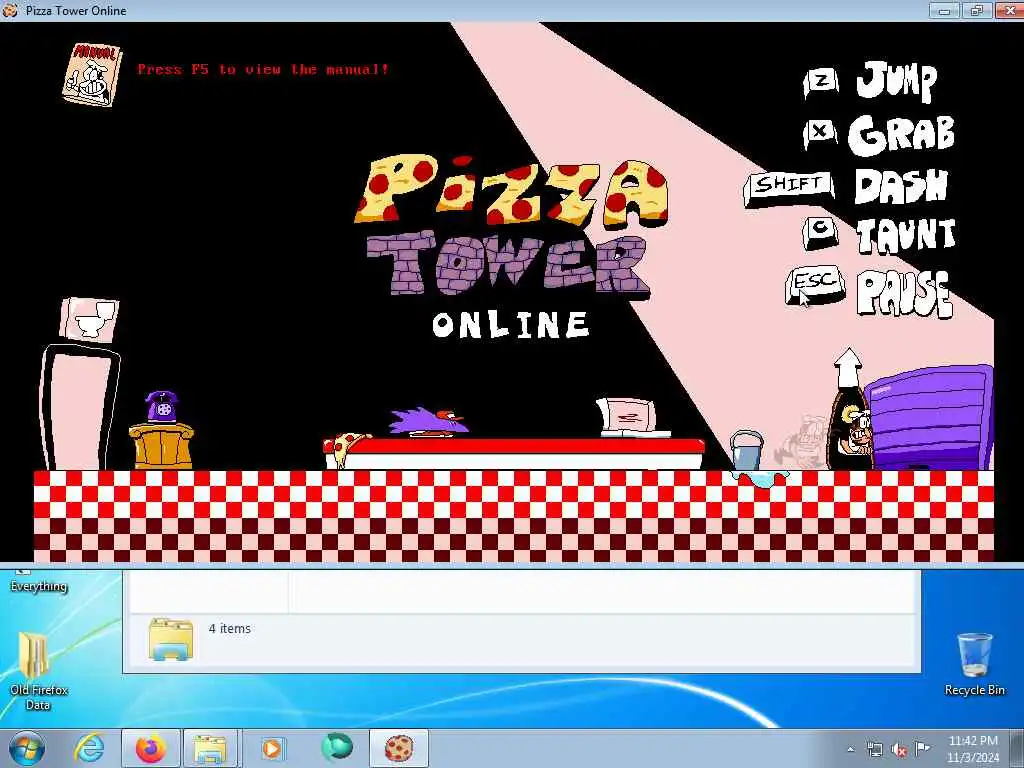Click the folder icon in Explorer details pane
Image resolution: width=1024 pixels, height=768 pixels.
170,639
